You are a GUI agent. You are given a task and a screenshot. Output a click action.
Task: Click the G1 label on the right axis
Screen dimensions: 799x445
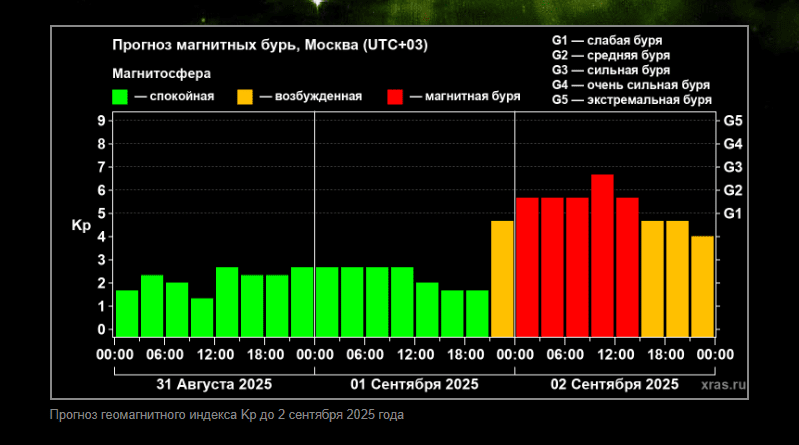pos(732,213)
